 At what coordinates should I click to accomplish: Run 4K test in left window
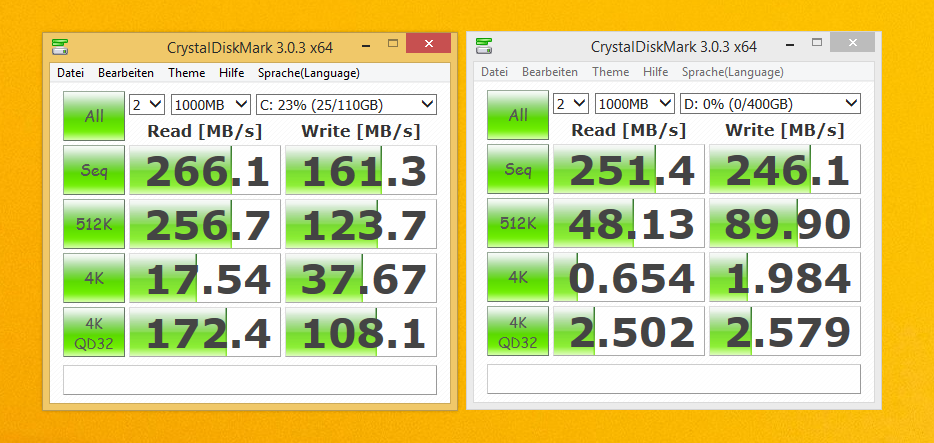(94, 278)
